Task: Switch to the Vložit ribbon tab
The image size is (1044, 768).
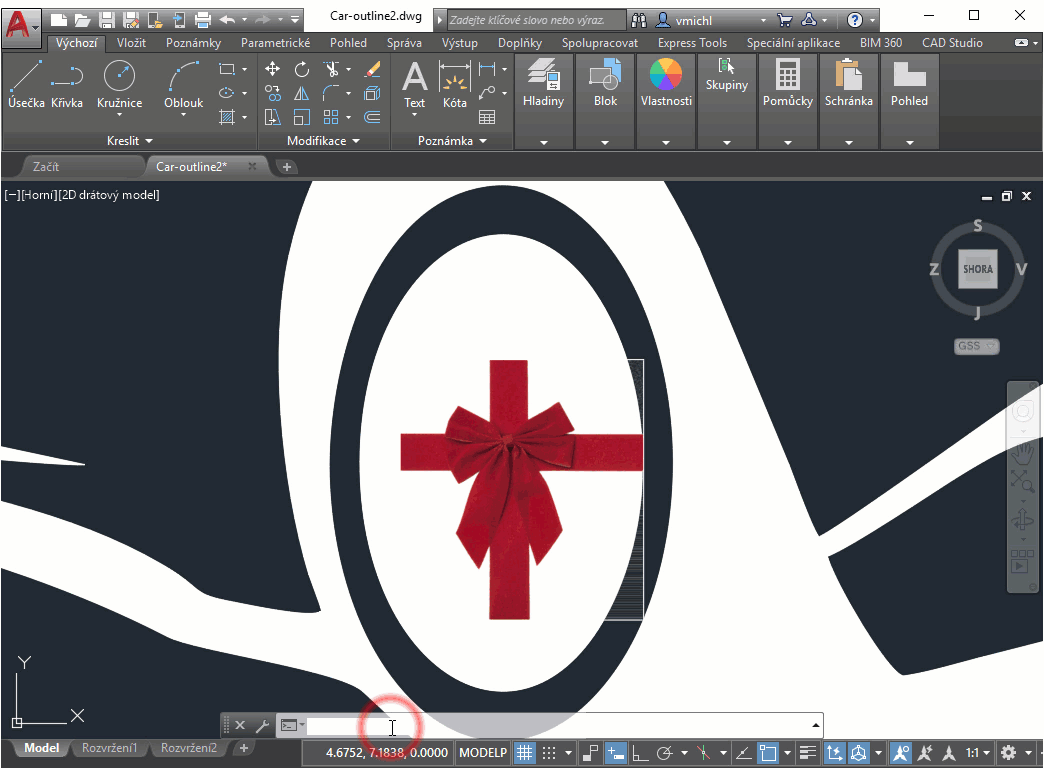Action: (131, 43)
